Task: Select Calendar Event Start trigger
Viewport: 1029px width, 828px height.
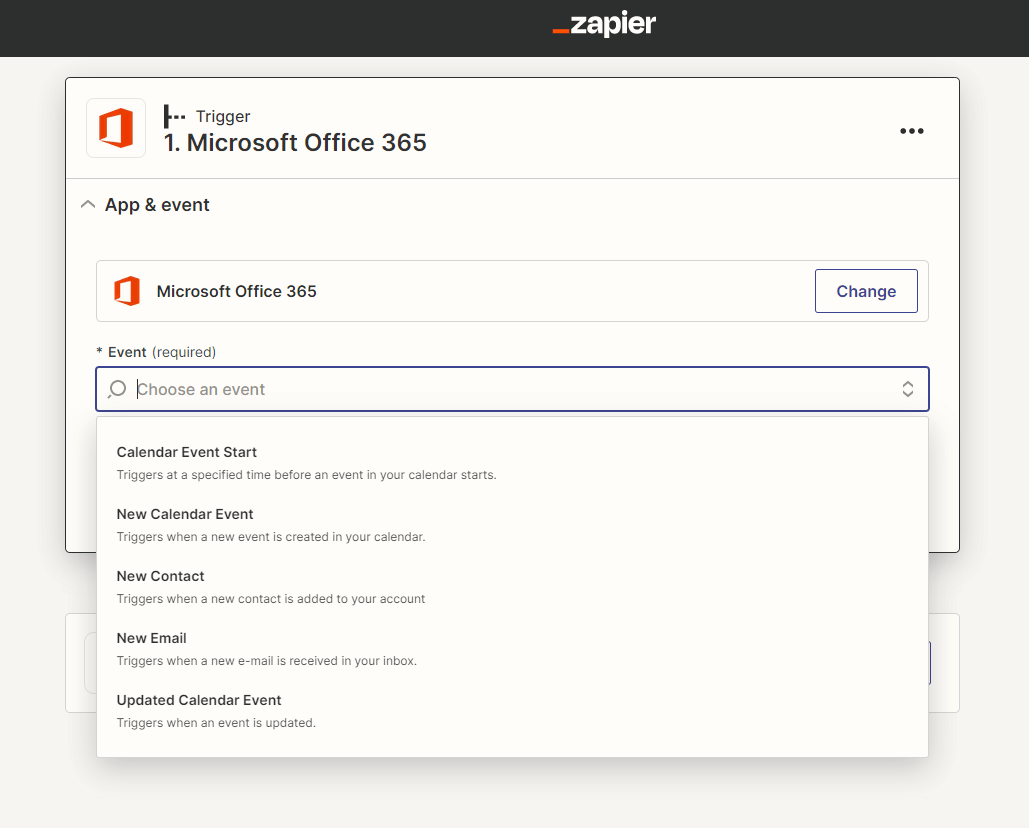Action: [x=512, y=463]
